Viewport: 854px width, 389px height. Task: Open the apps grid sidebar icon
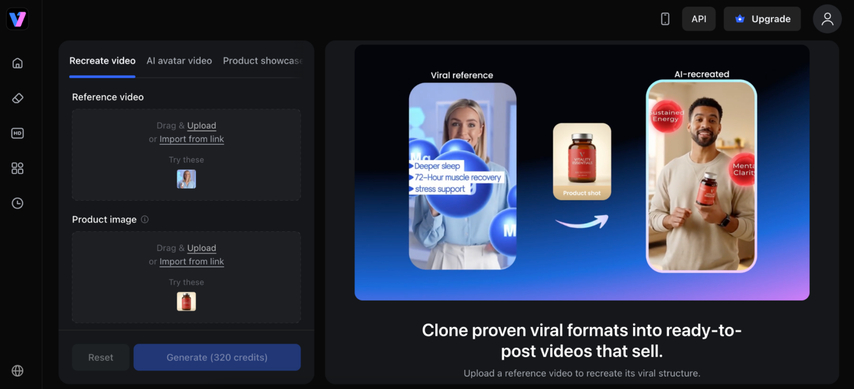point(17,168)
